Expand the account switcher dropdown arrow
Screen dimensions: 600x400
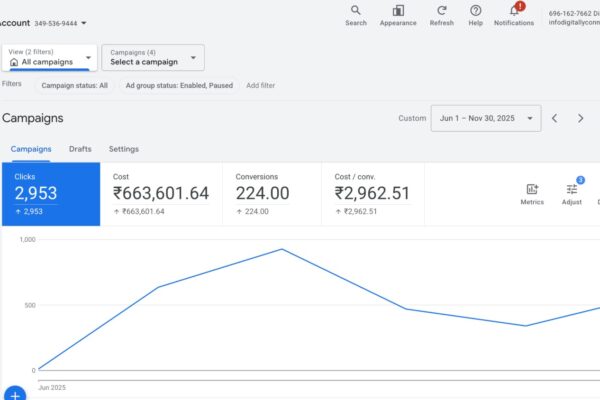[84, 22]
